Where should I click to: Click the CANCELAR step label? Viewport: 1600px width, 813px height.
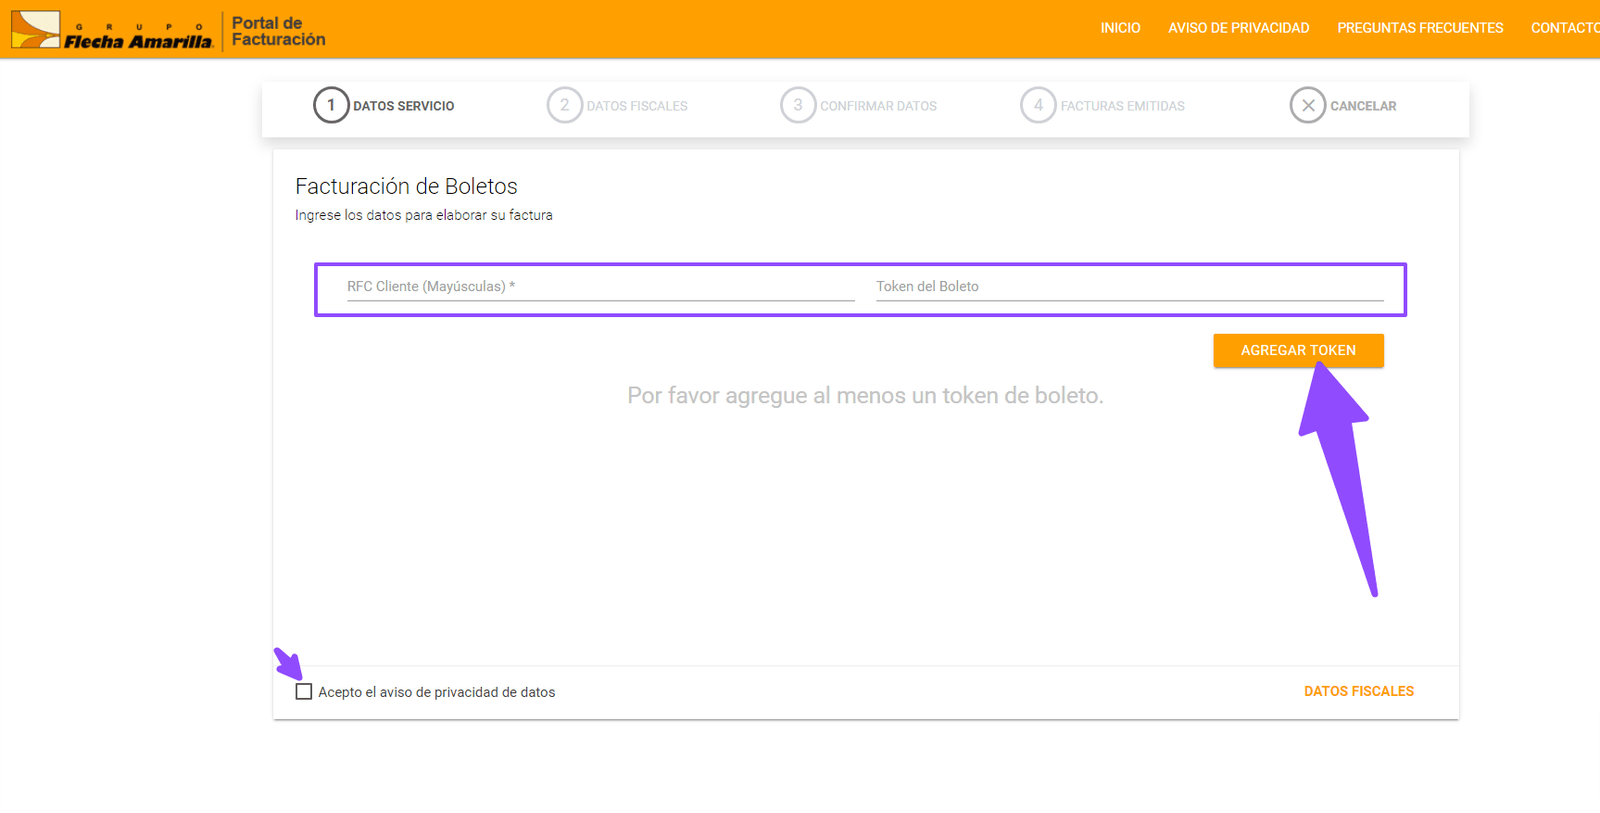click(x=1363, y=106)
